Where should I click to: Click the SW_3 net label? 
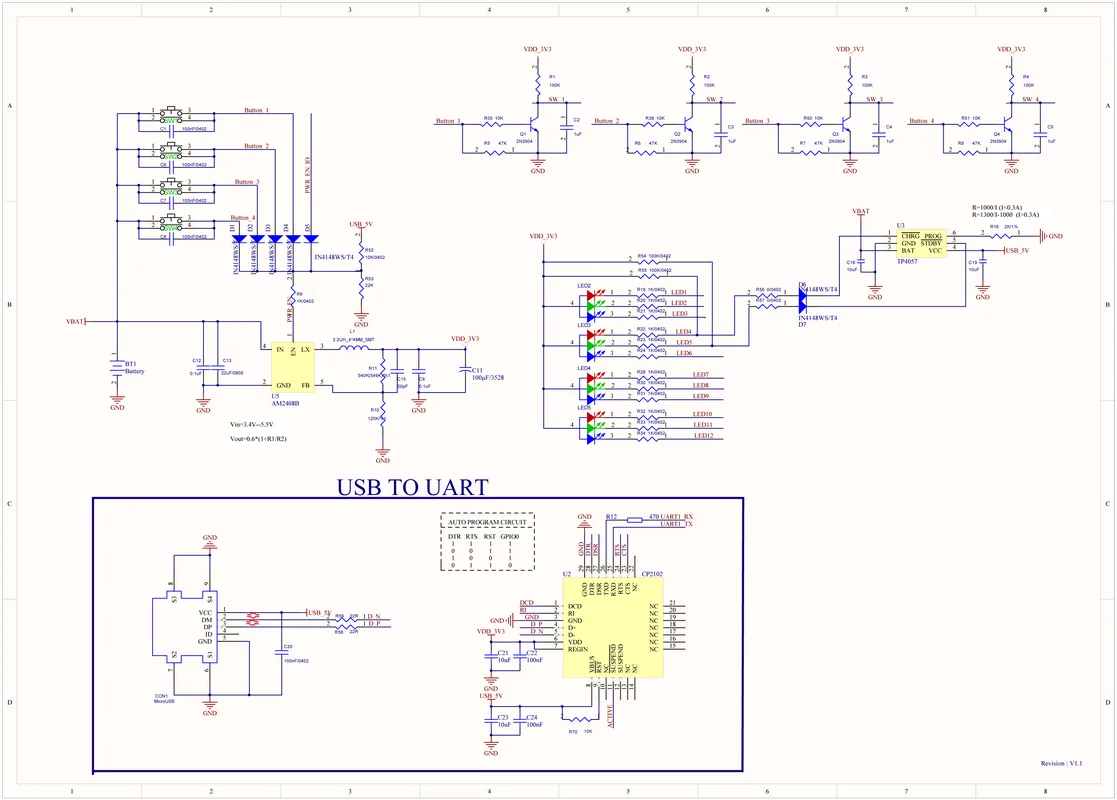tap(875, 100)
